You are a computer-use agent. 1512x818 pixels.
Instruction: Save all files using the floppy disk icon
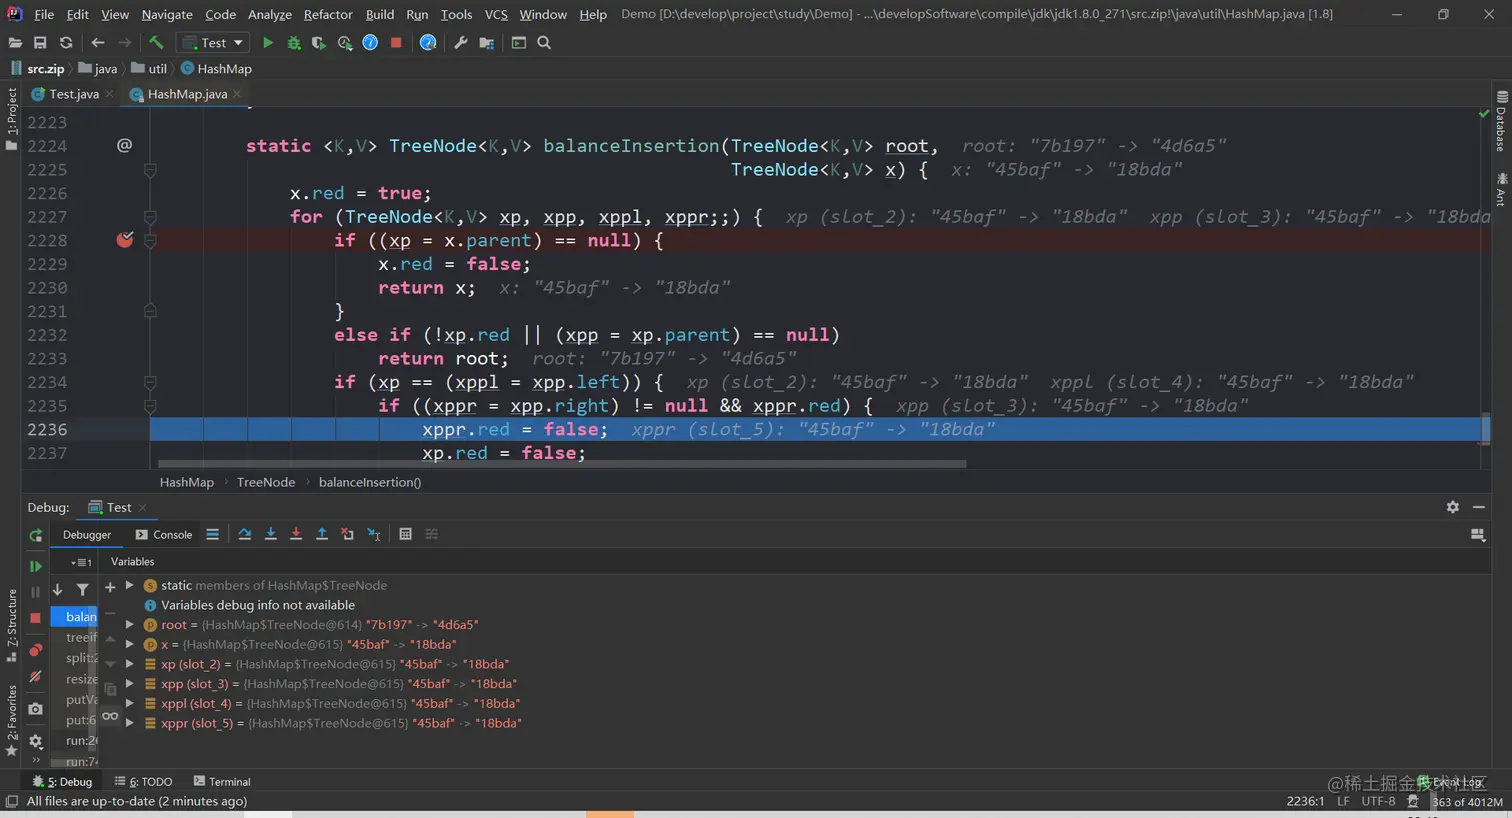40,43
